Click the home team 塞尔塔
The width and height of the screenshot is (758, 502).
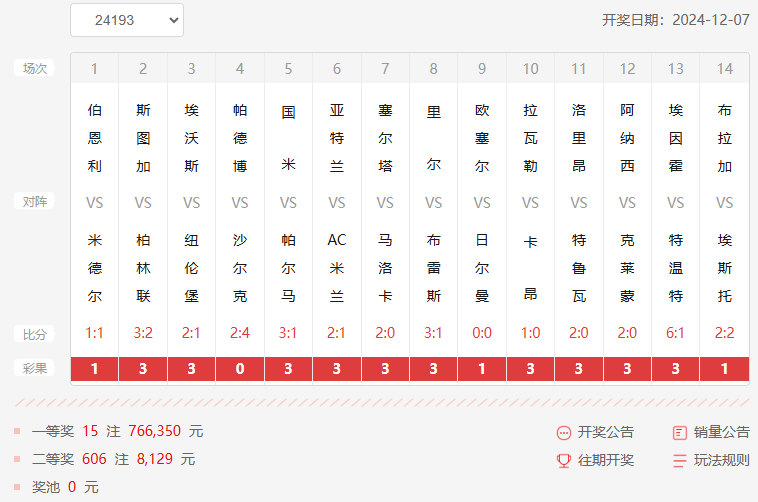tap(385, 138)
